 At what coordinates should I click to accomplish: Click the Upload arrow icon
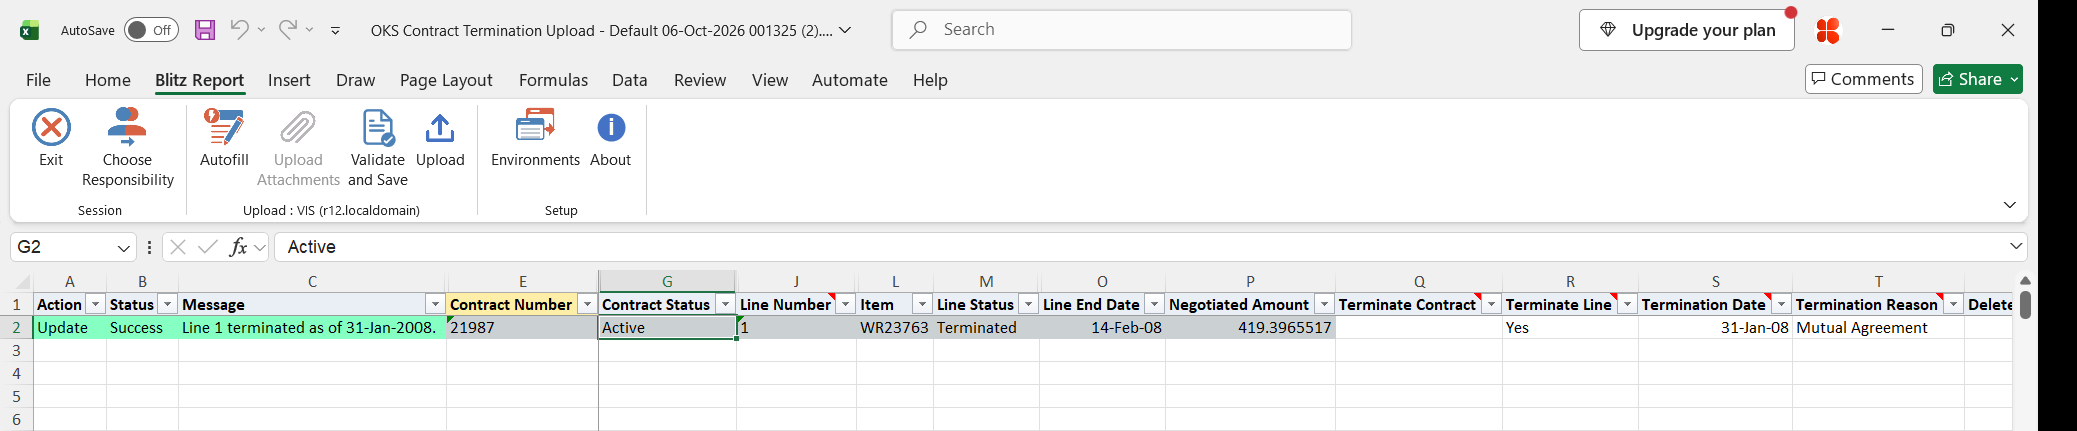[x=440, y=128]
